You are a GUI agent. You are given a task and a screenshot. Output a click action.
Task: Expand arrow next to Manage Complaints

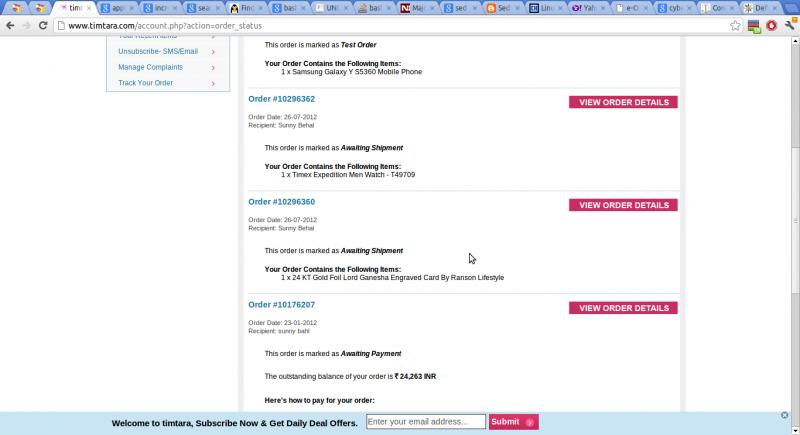213,68
